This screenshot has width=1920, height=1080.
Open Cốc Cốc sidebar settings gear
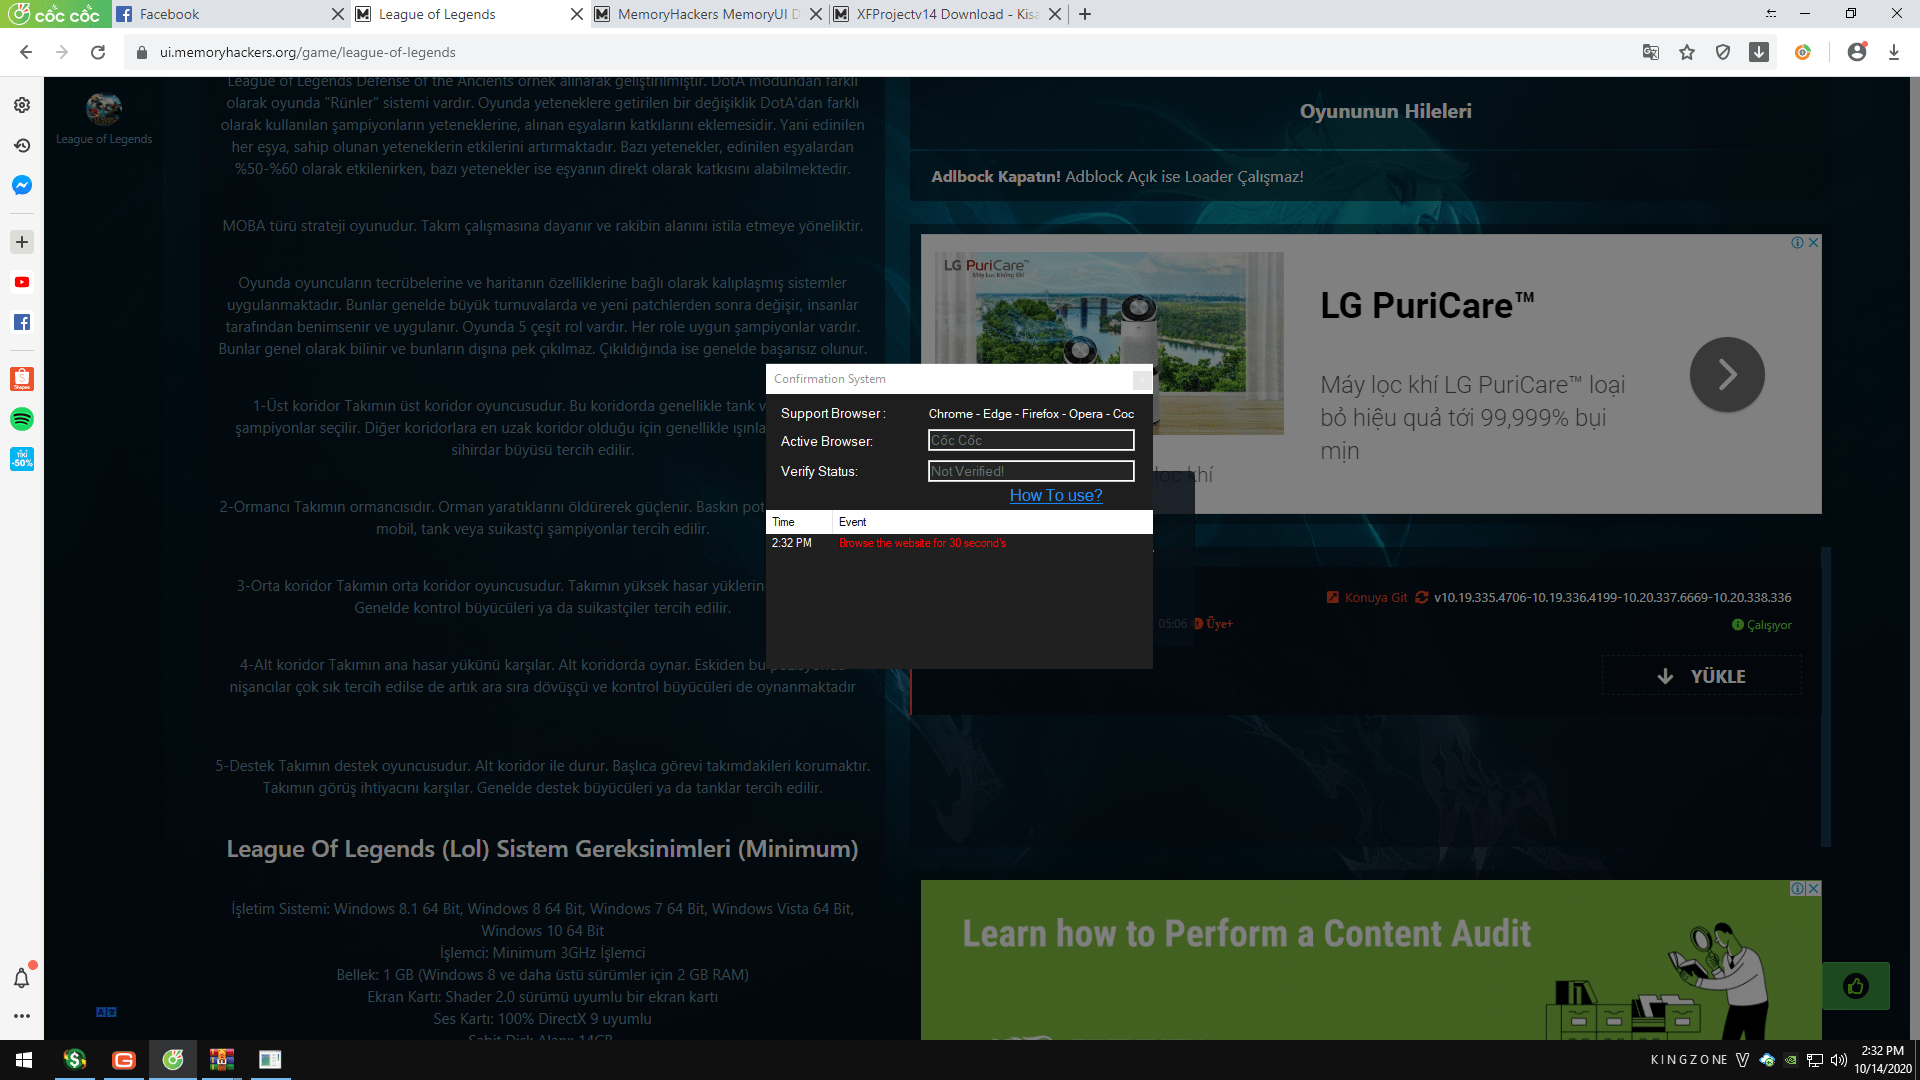coord(22,105)
